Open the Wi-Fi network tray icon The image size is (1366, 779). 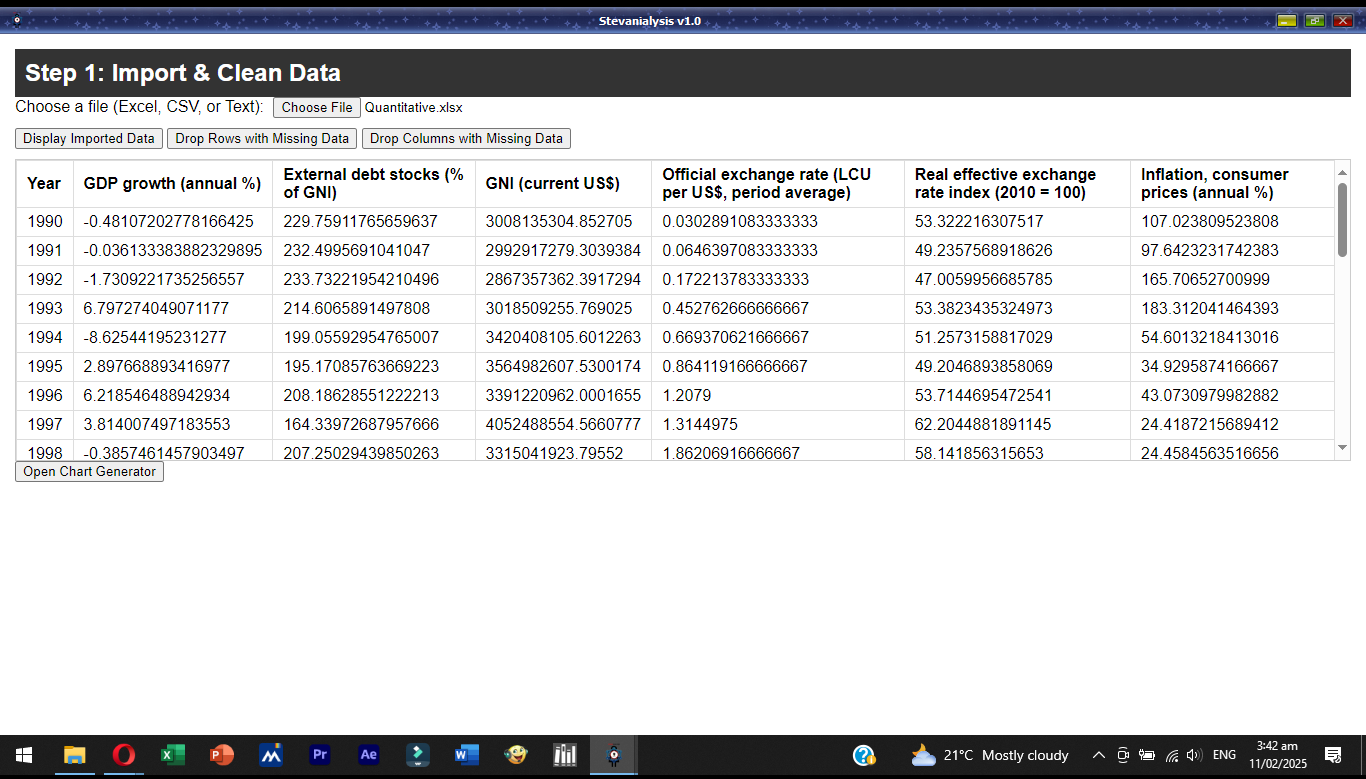[1171, 755]
